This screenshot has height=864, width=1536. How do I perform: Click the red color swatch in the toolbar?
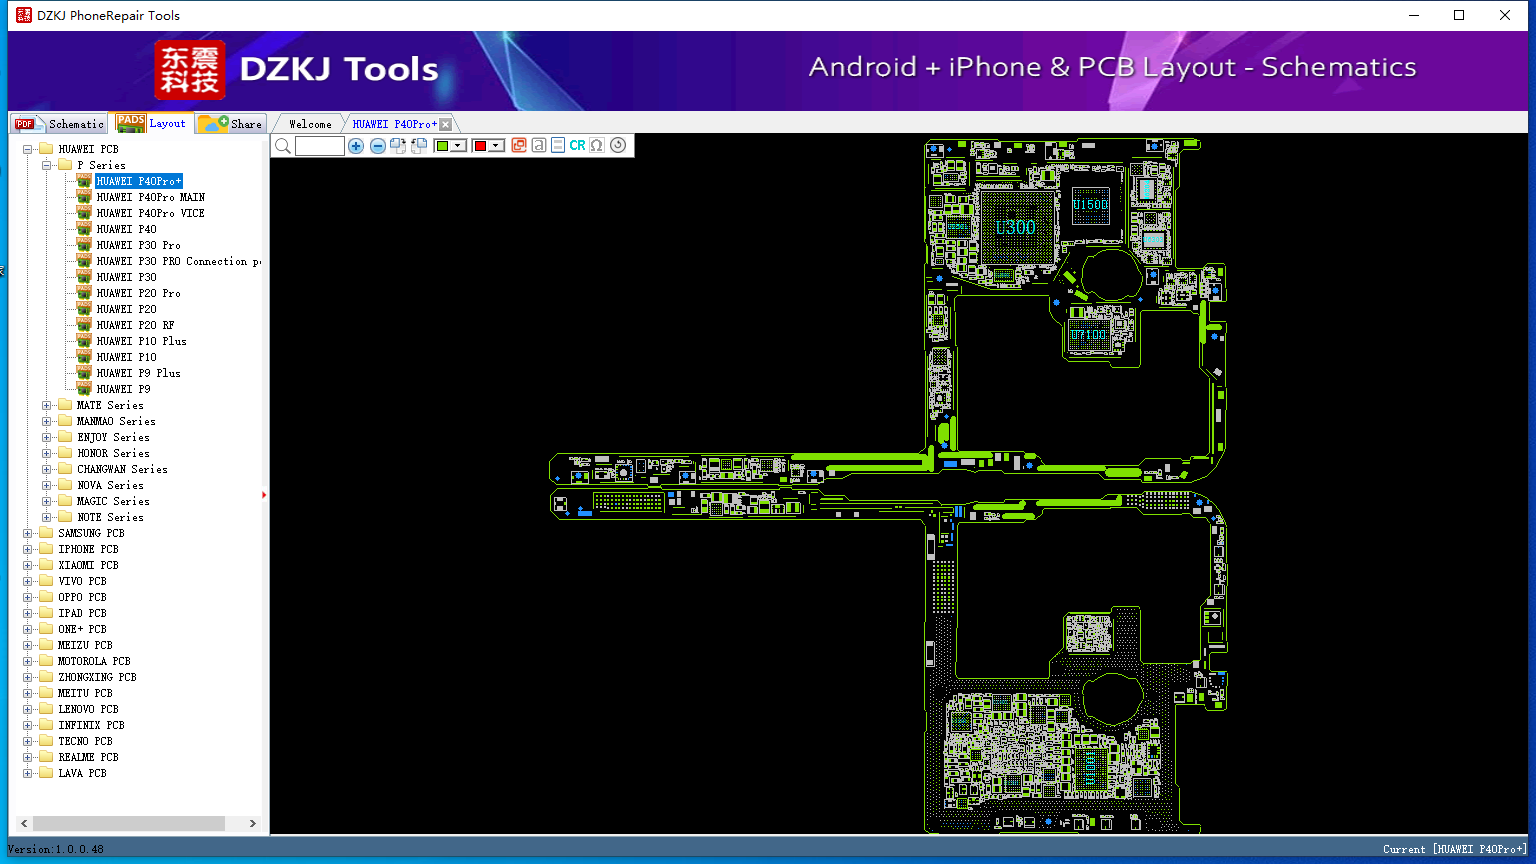tap(480, 146)
